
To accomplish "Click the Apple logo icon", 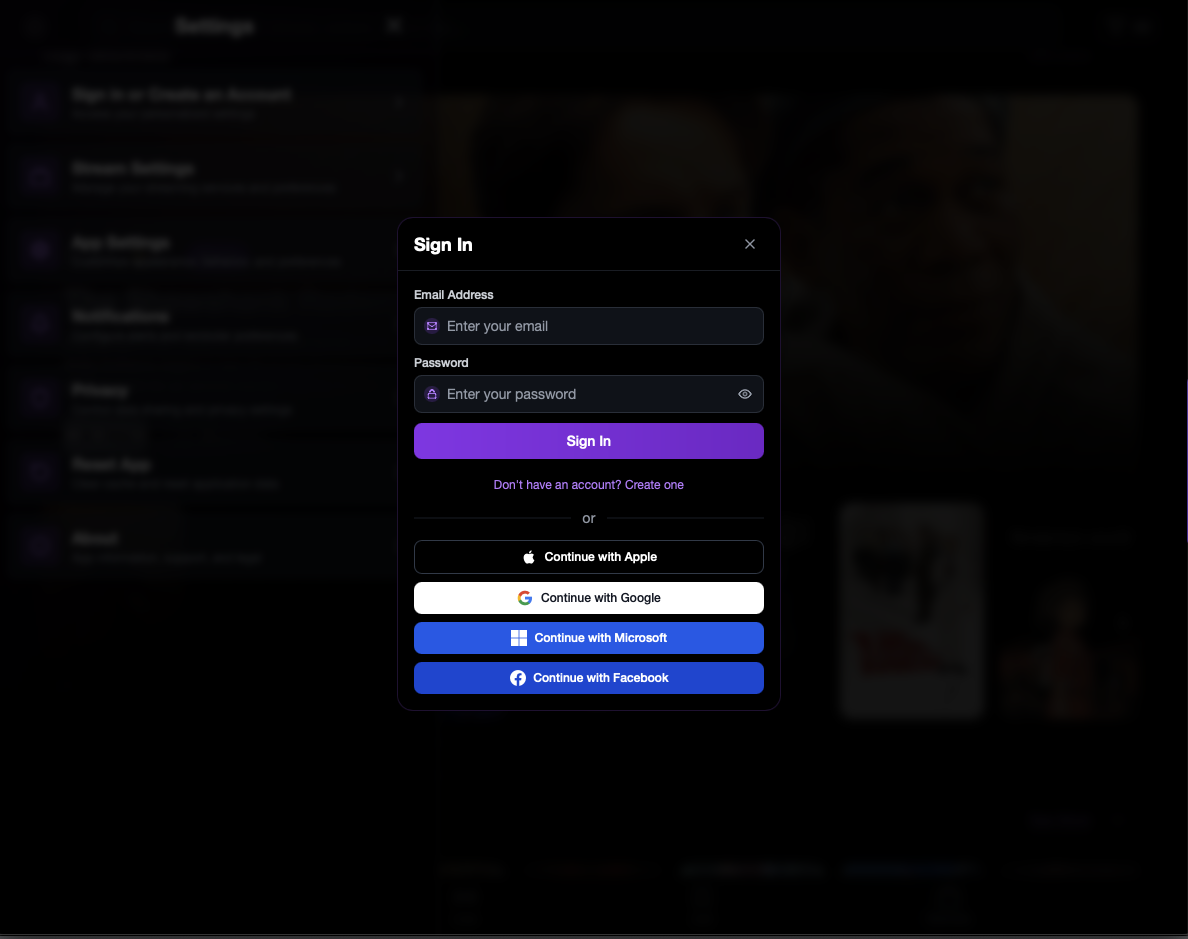I will tap(529, 557).
